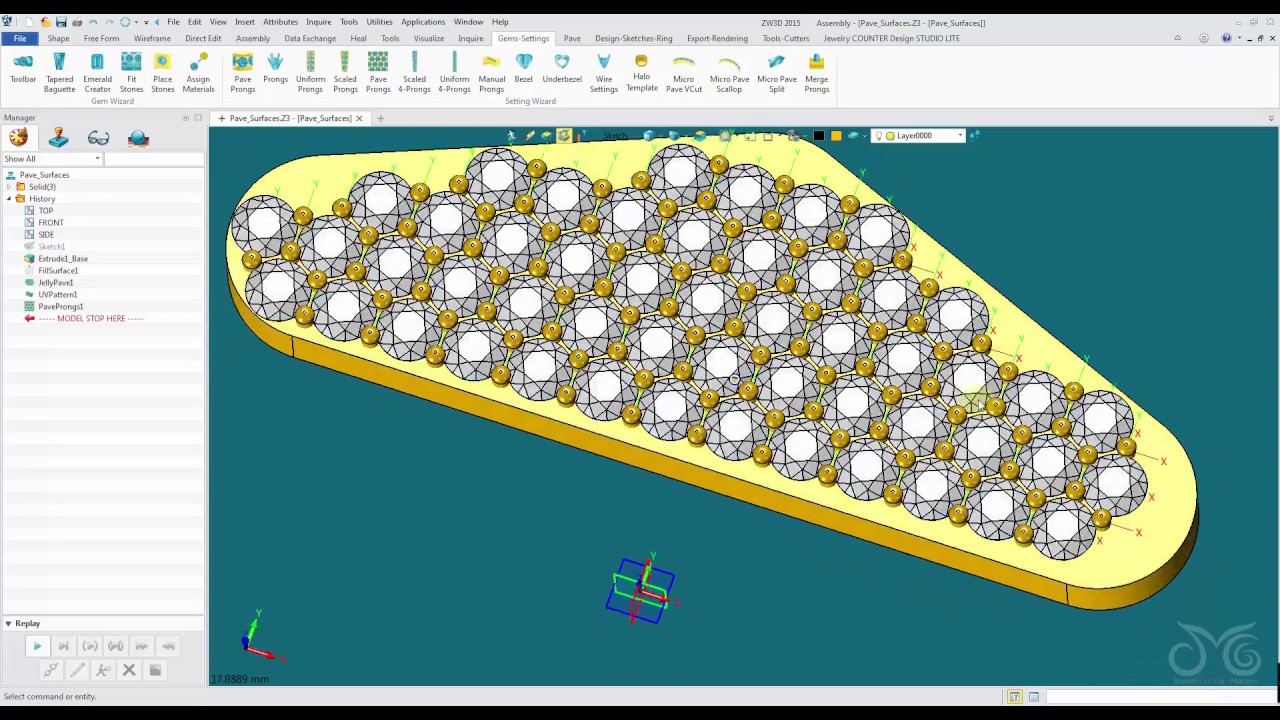Collapse the Replay panel
The width and height of the screenshot is (1280, 720).
[8, 624]
